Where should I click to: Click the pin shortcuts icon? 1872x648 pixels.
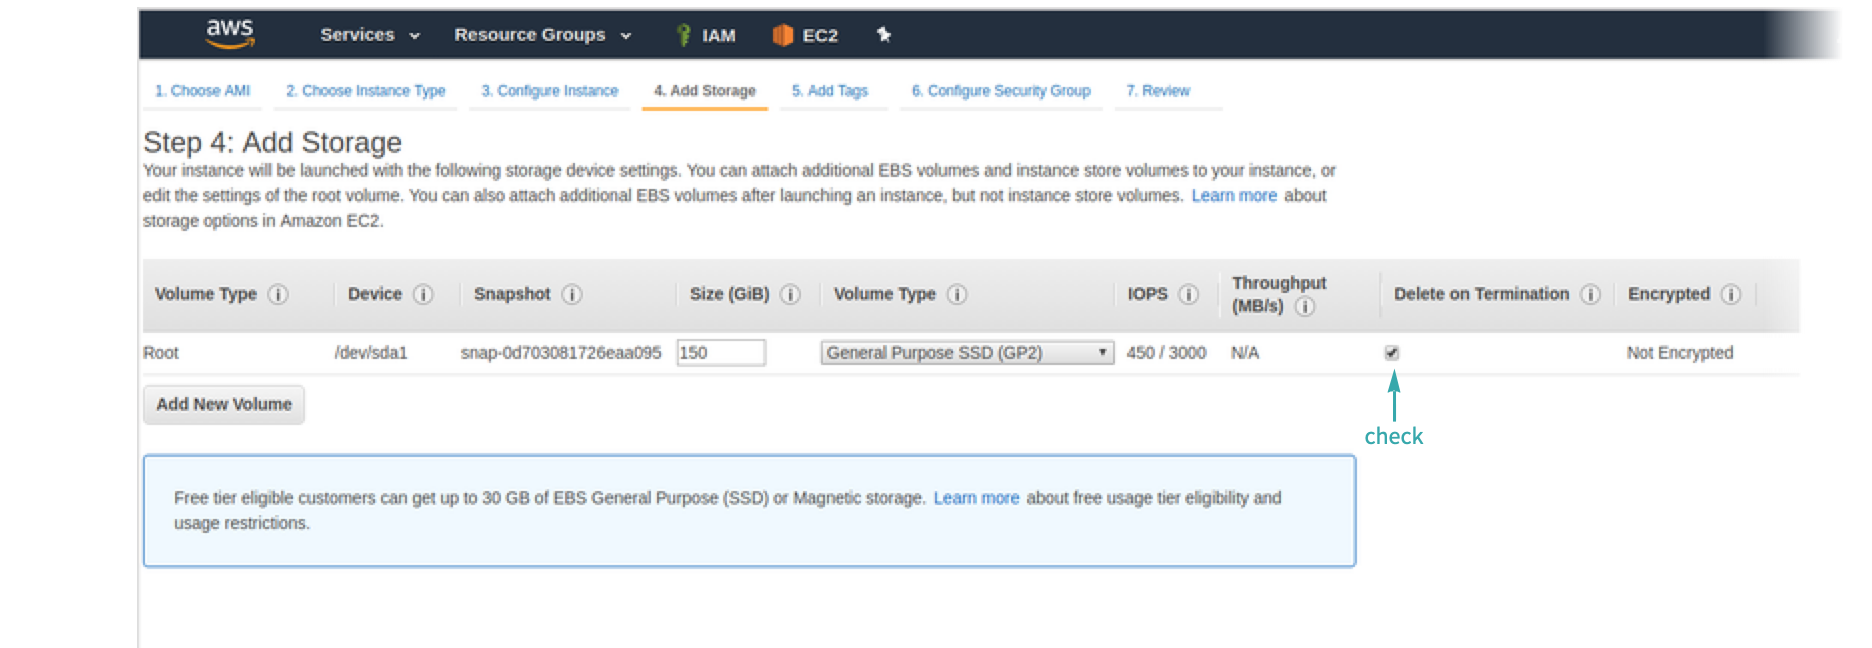884,35
